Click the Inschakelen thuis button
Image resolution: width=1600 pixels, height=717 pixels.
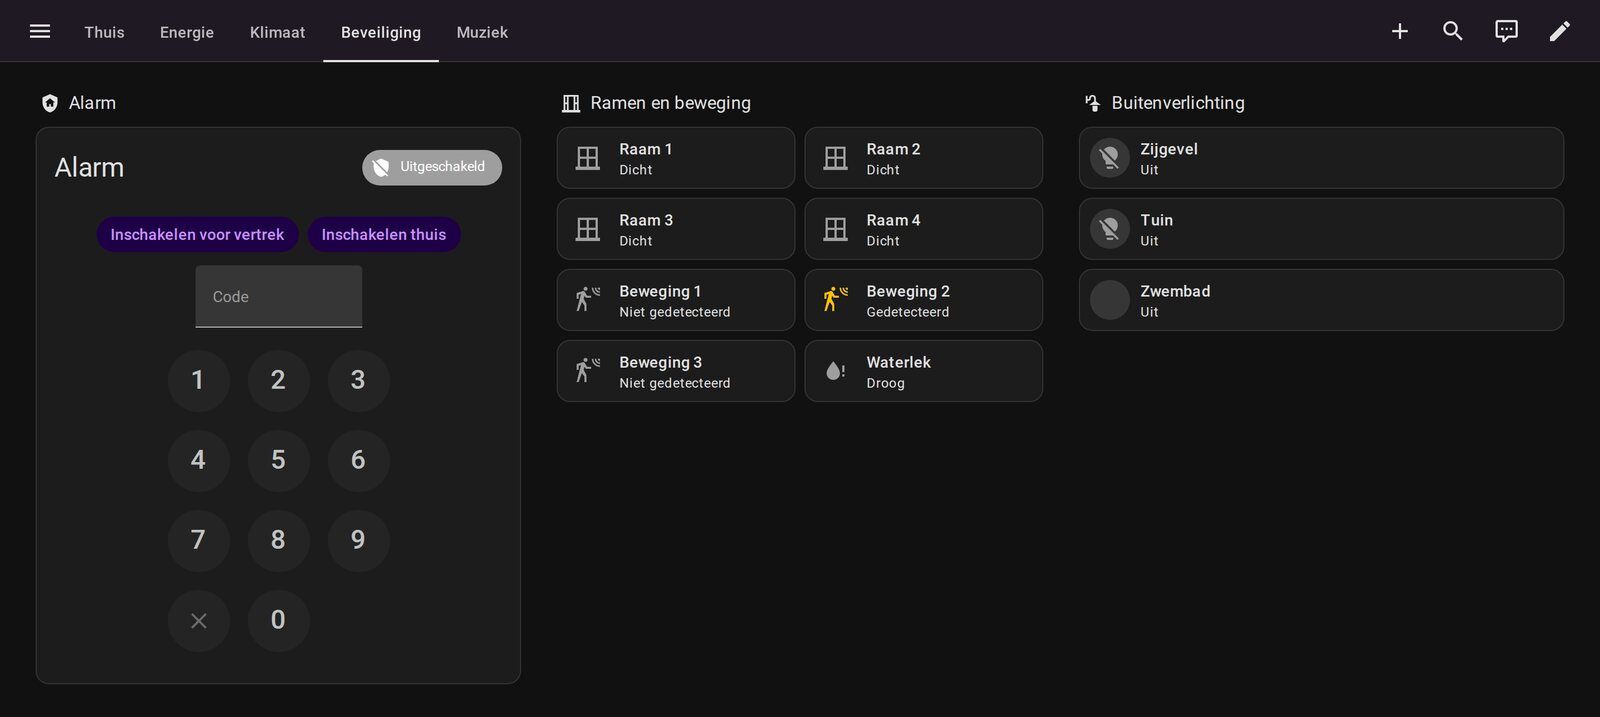pyautogui.click(x=384, y=235)
